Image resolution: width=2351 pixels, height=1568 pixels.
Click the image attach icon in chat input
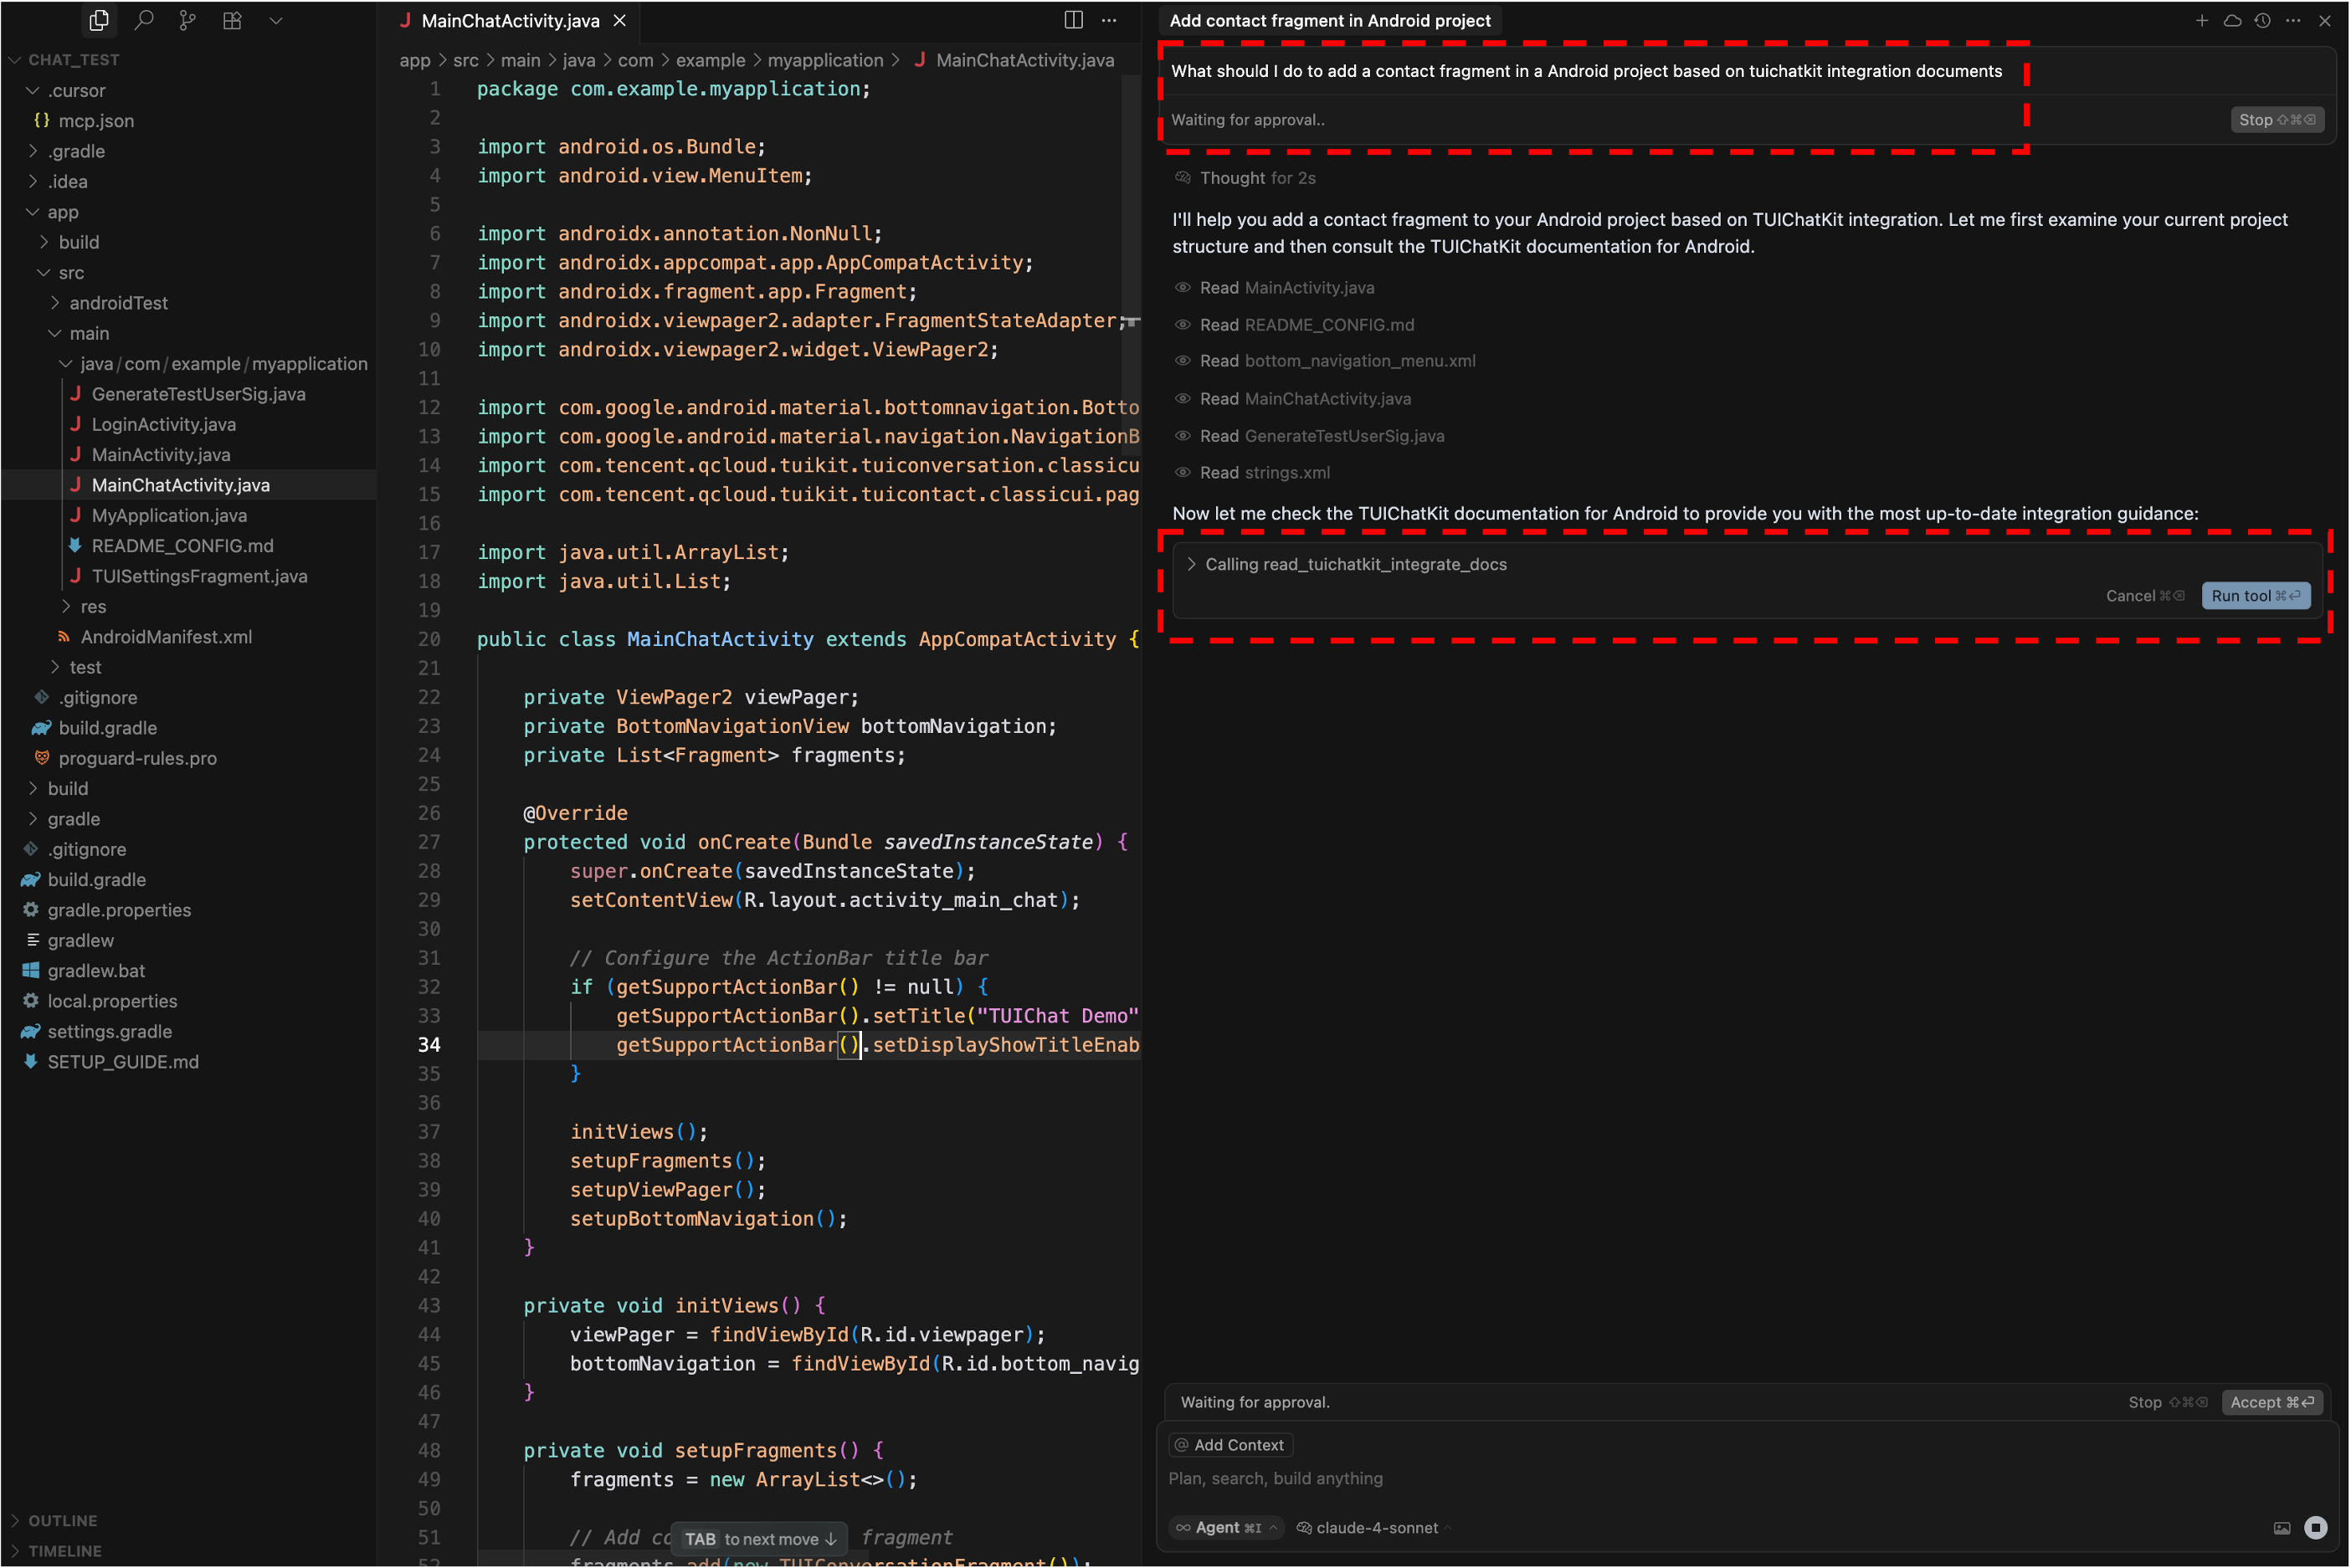2281,1528
